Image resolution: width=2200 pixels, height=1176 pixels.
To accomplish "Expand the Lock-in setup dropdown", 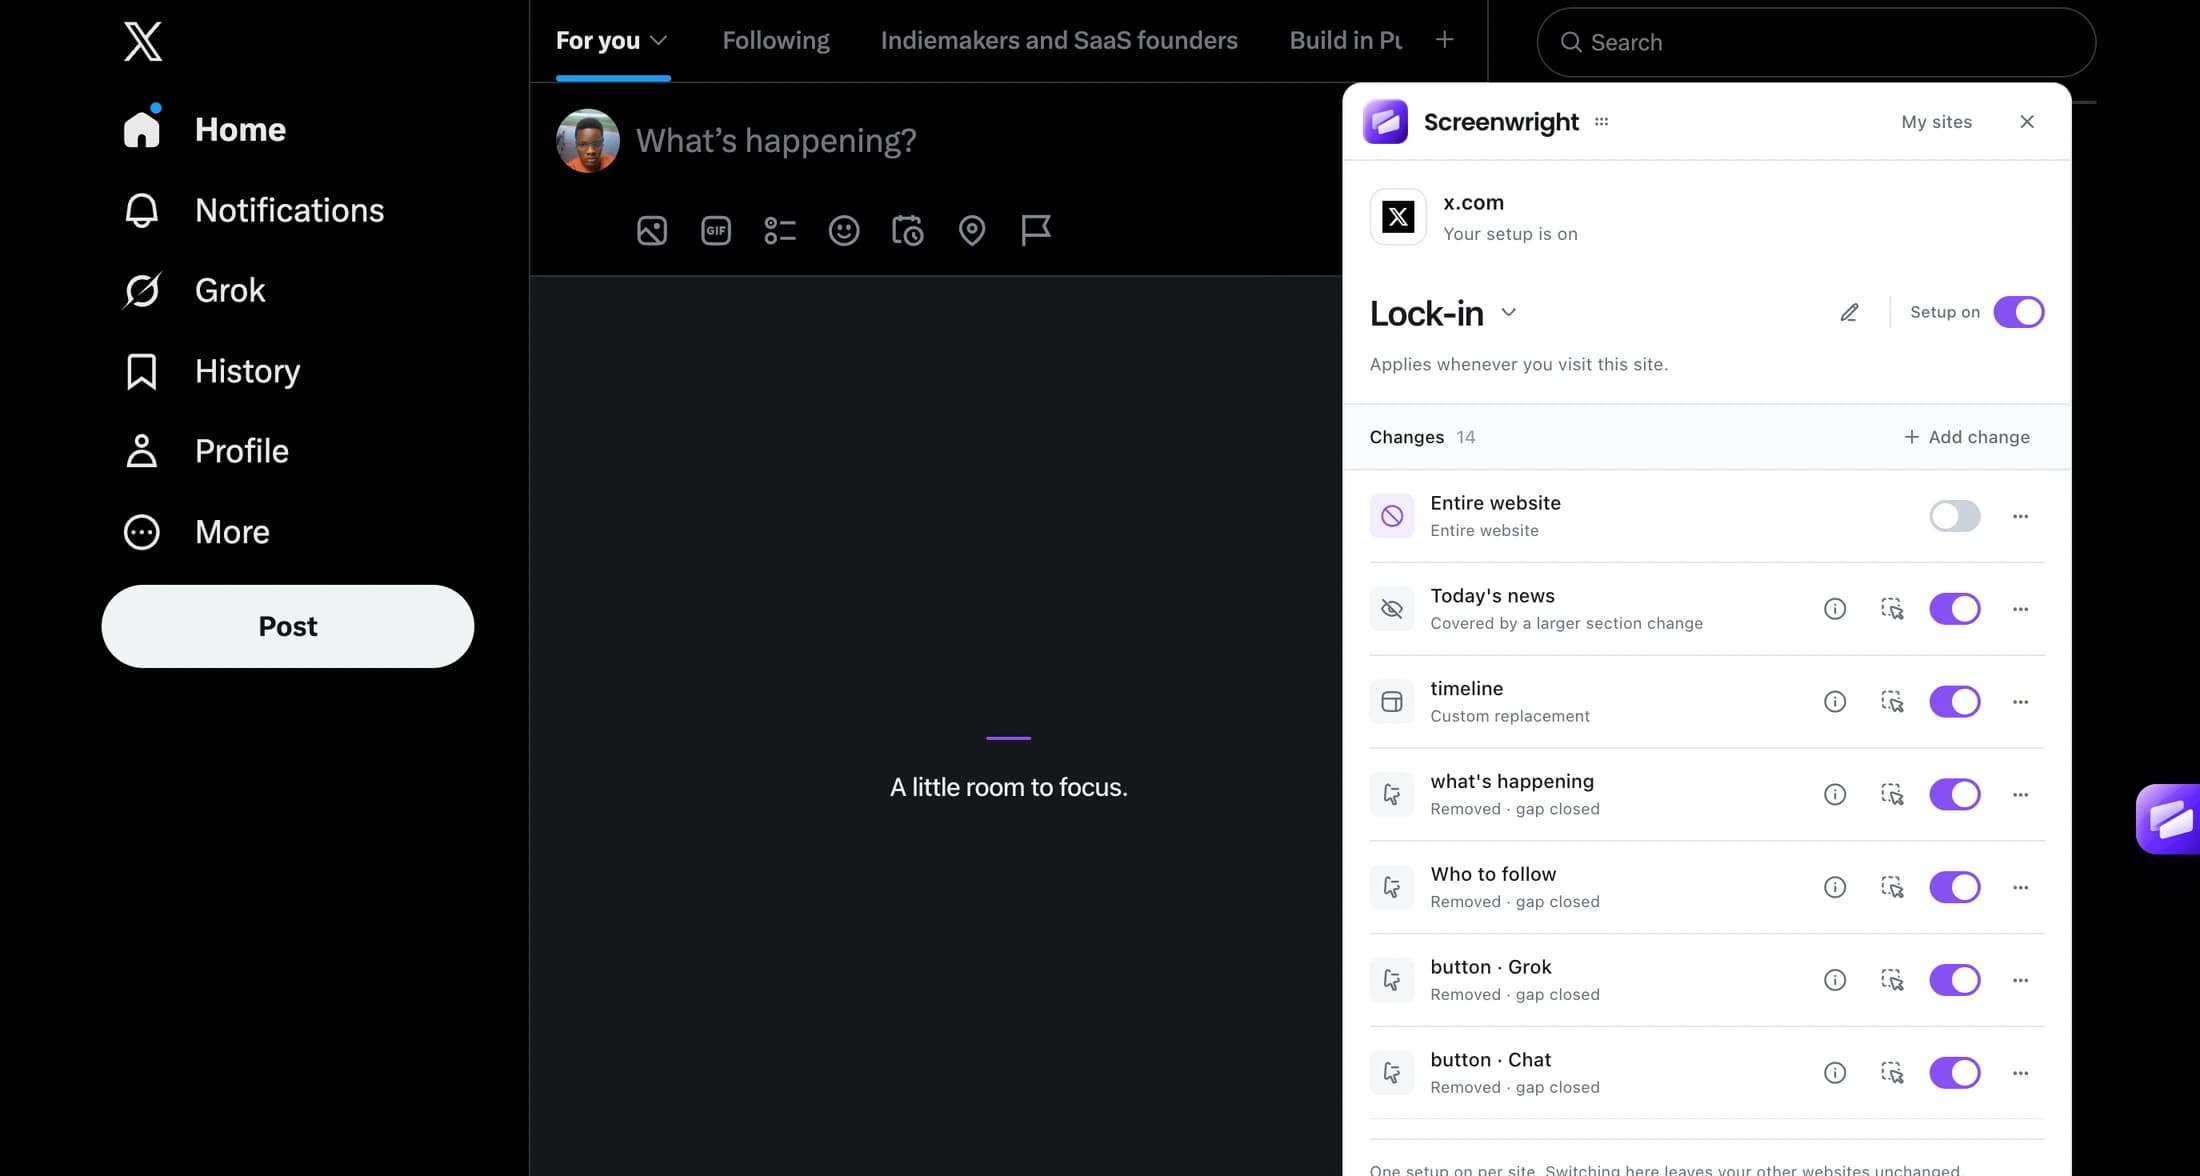I will click(x=1509, y=313).
